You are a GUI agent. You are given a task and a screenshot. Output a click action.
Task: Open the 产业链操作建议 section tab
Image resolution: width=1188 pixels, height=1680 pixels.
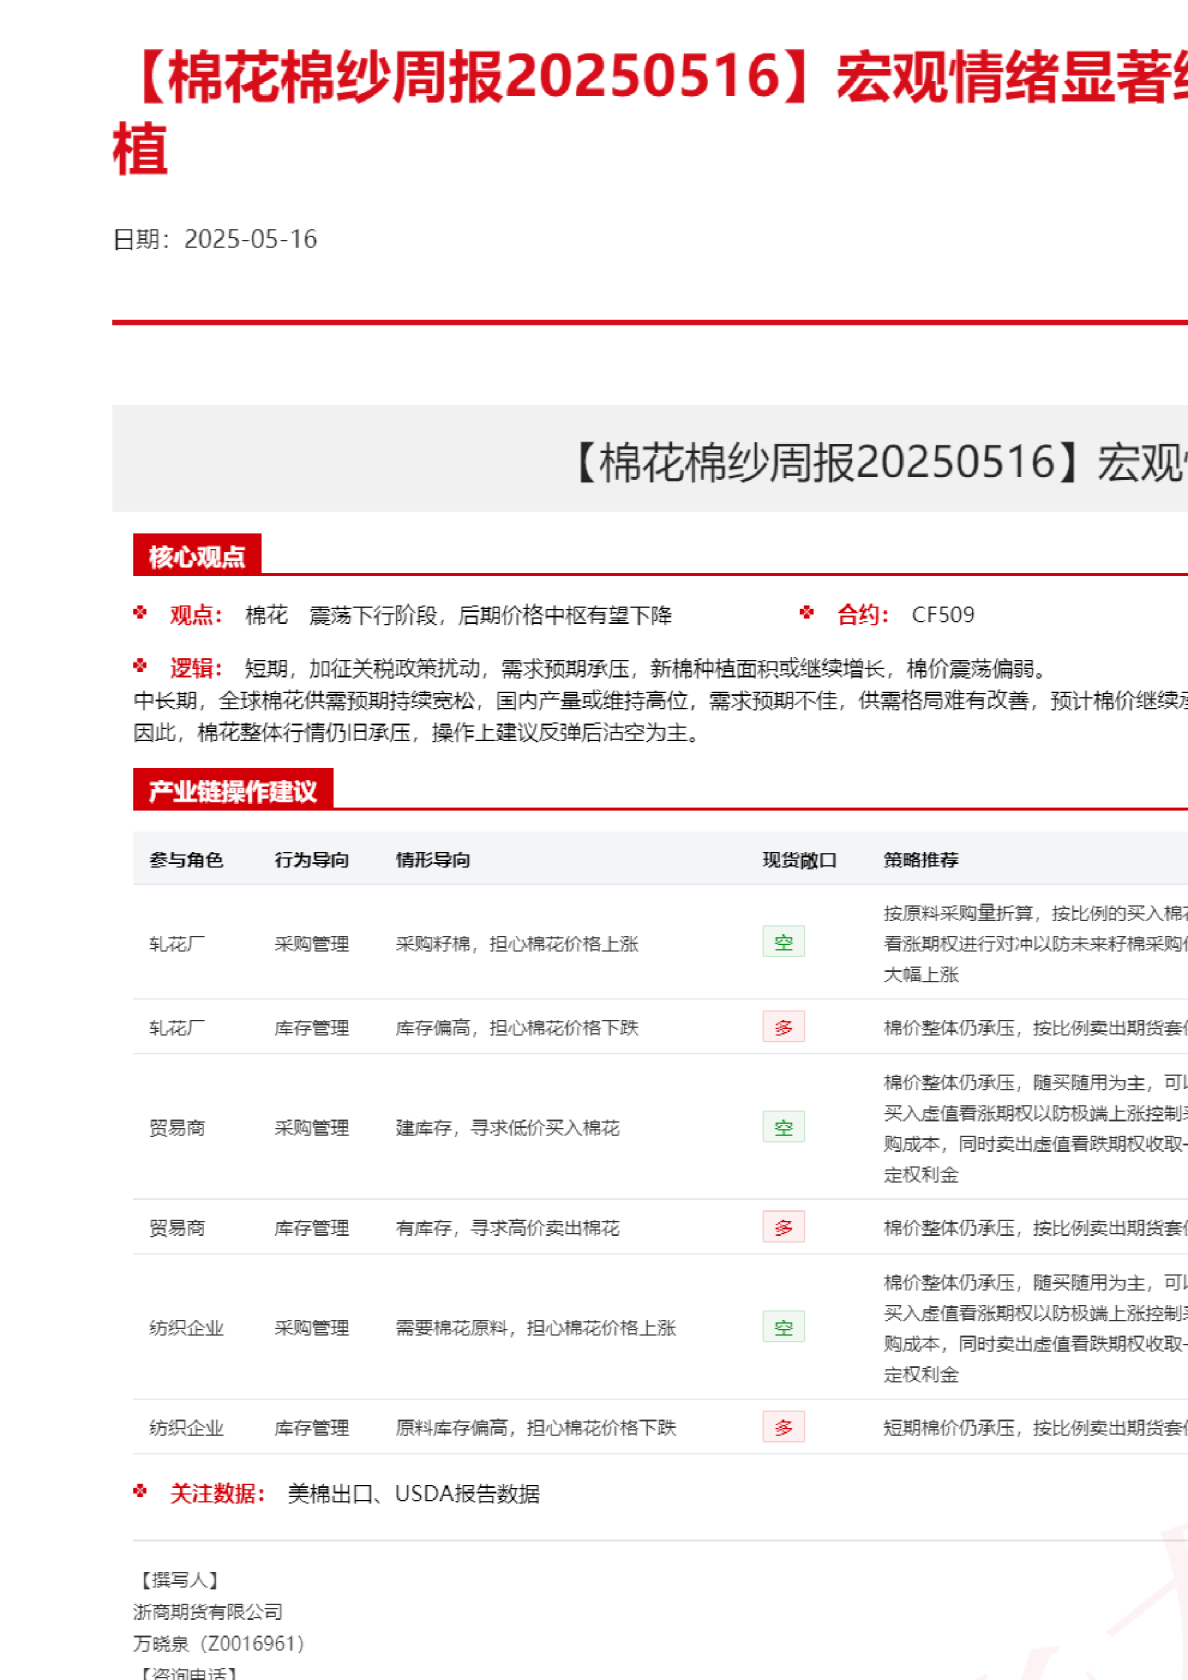233,791
